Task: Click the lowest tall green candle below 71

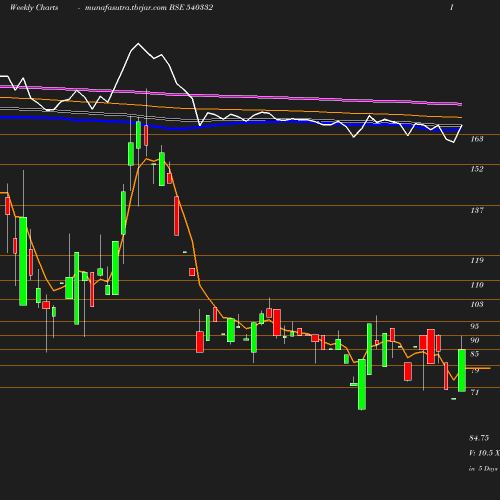Action: click(362, 384)
